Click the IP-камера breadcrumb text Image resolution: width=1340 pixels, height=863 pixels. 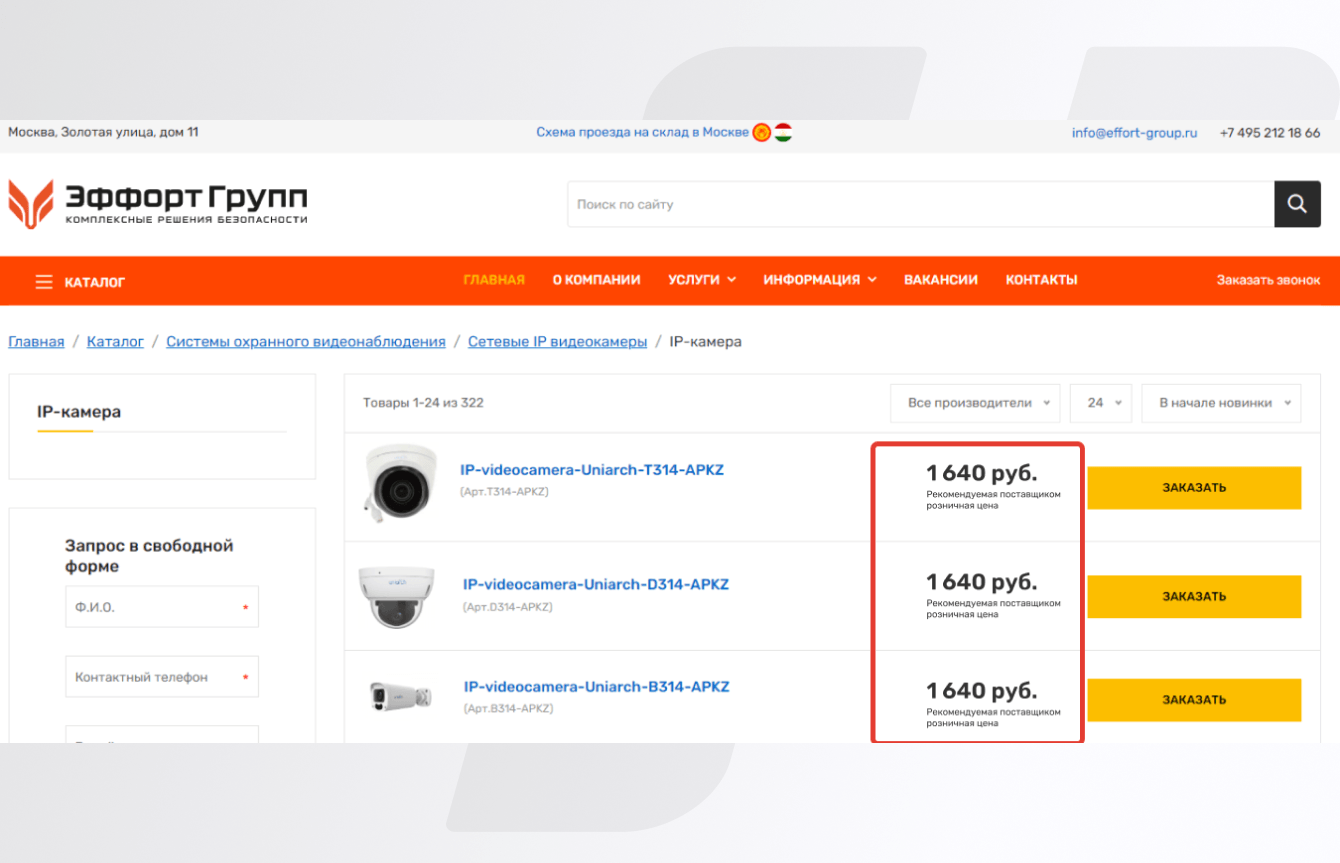click(x=706, y=342)
